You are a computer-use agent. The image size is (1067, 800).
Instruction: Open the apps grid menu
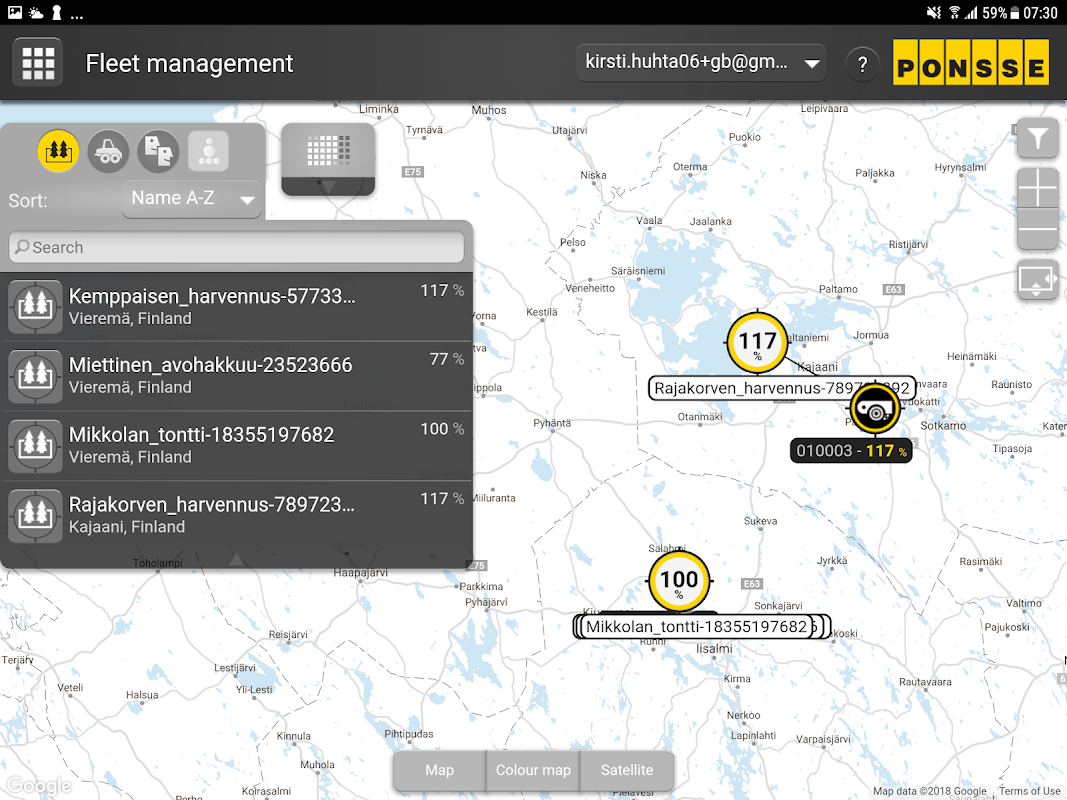(x=38, y=63)
